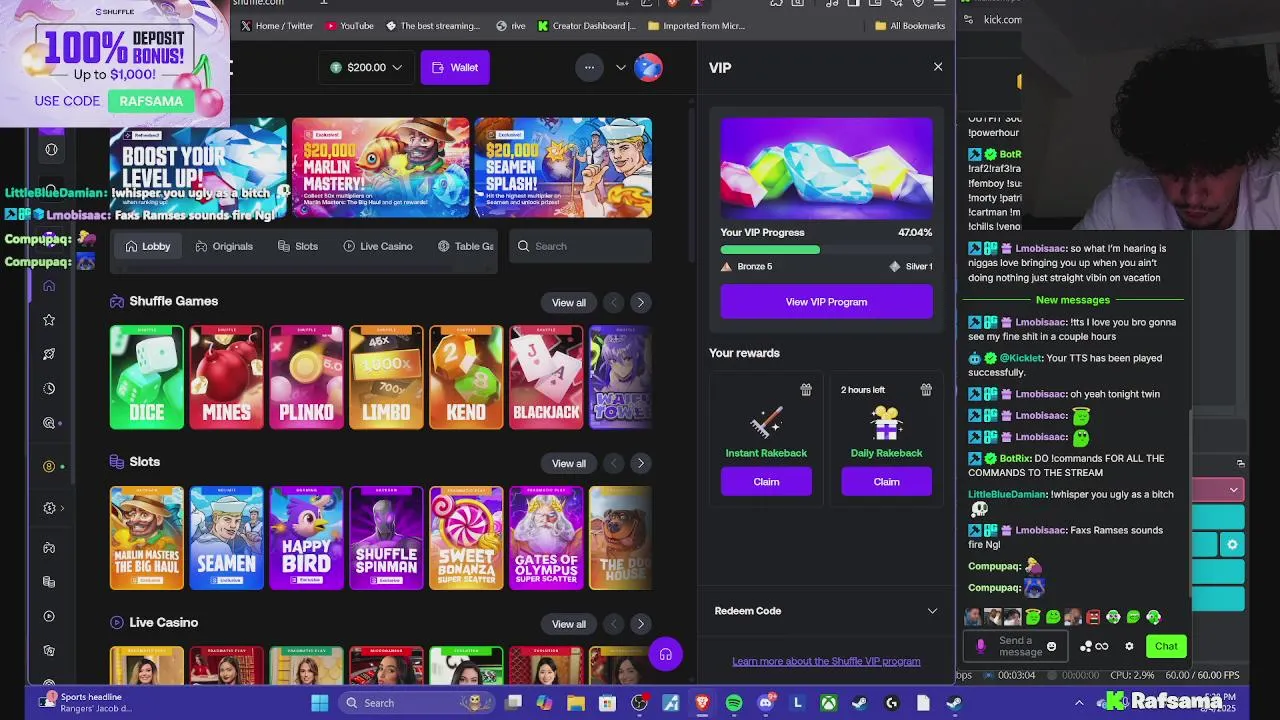Open the Boost Your Level Up banner
The height and width of the screenshot is (720, 1280).
click(x=198, y=168)
